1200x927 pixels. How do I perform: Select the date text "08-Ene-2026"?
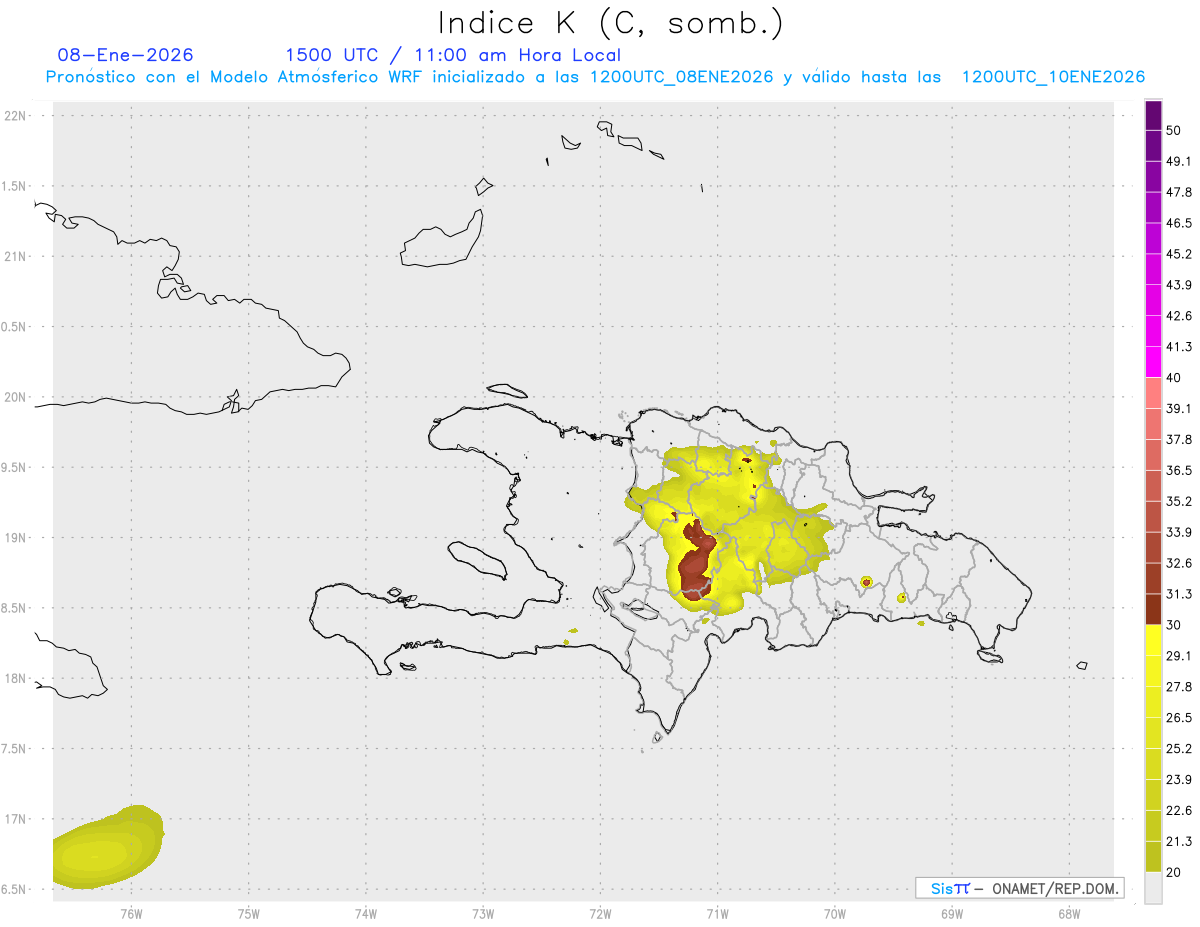[x=126, y=55]
